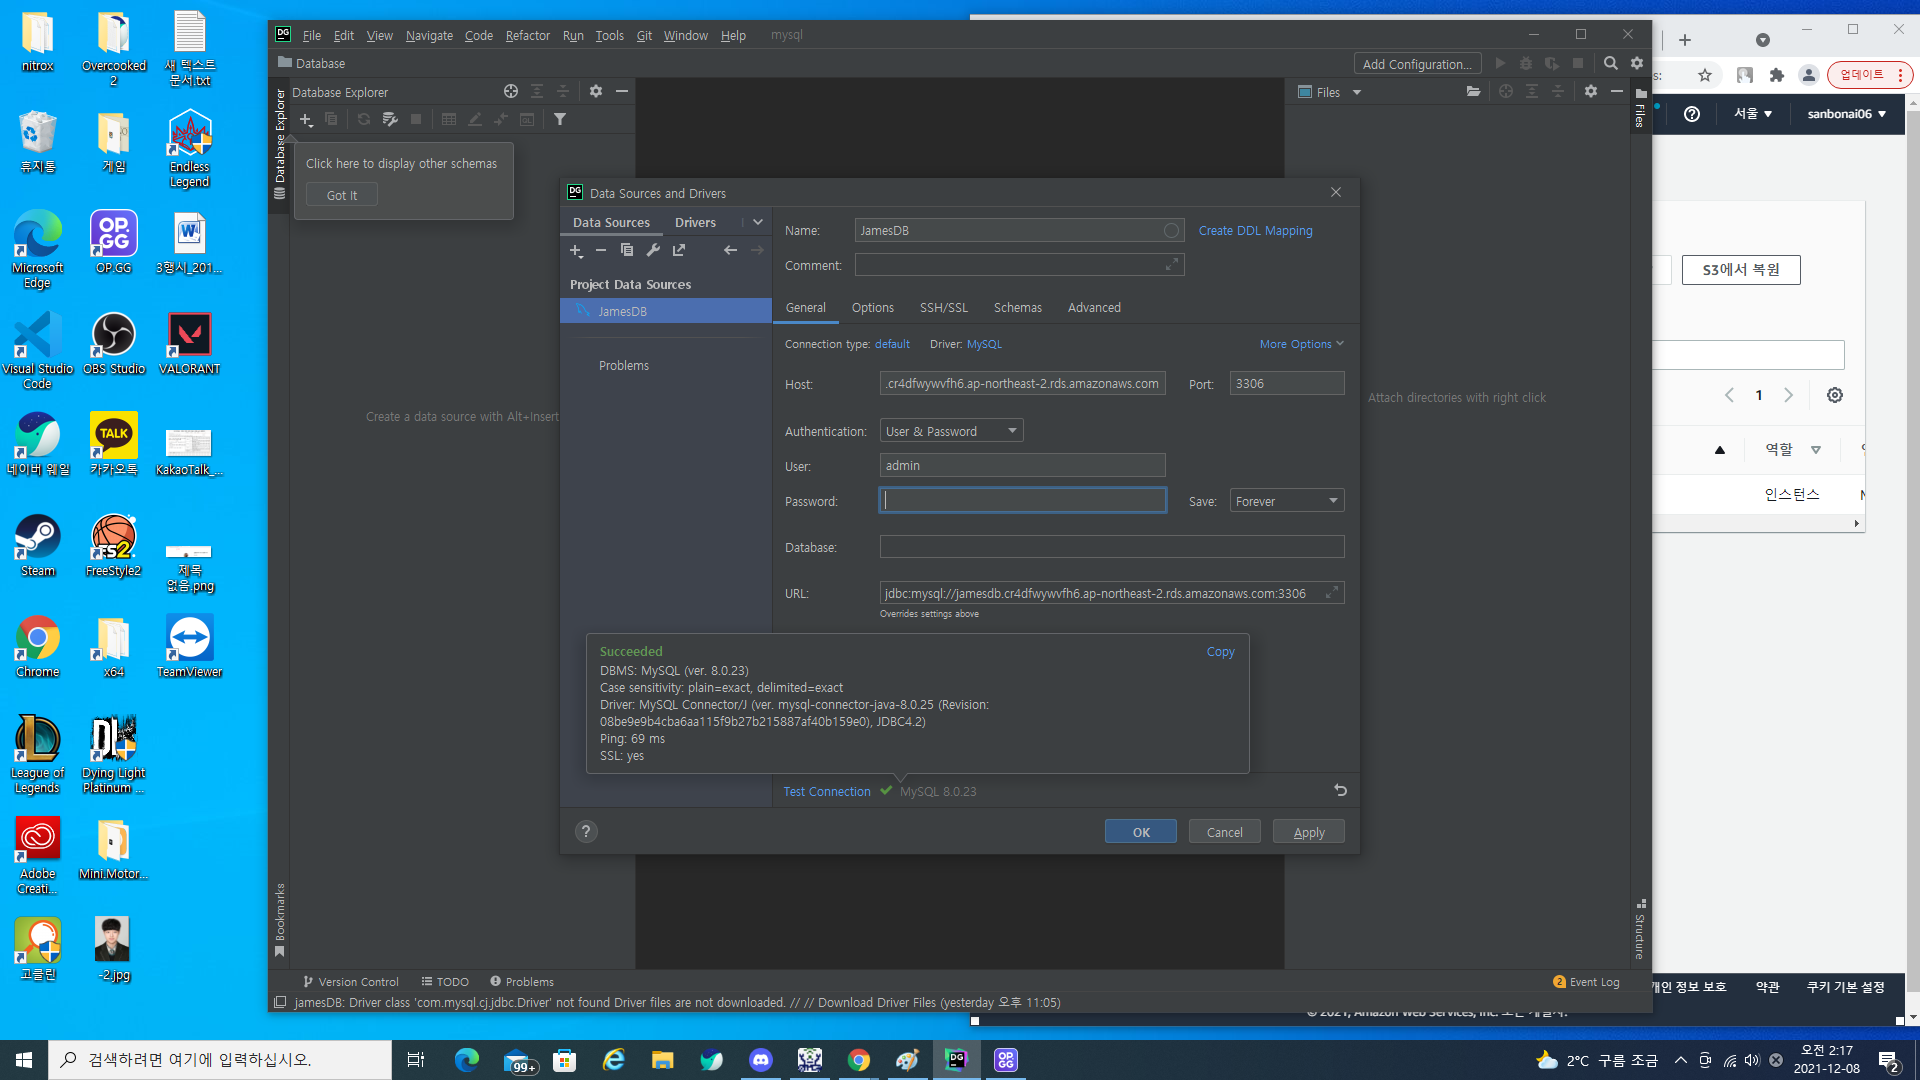The width and height of the screenshot is (1920, 1080).
Task: Click the filter icon in Database Explorer
Action: 560,119
